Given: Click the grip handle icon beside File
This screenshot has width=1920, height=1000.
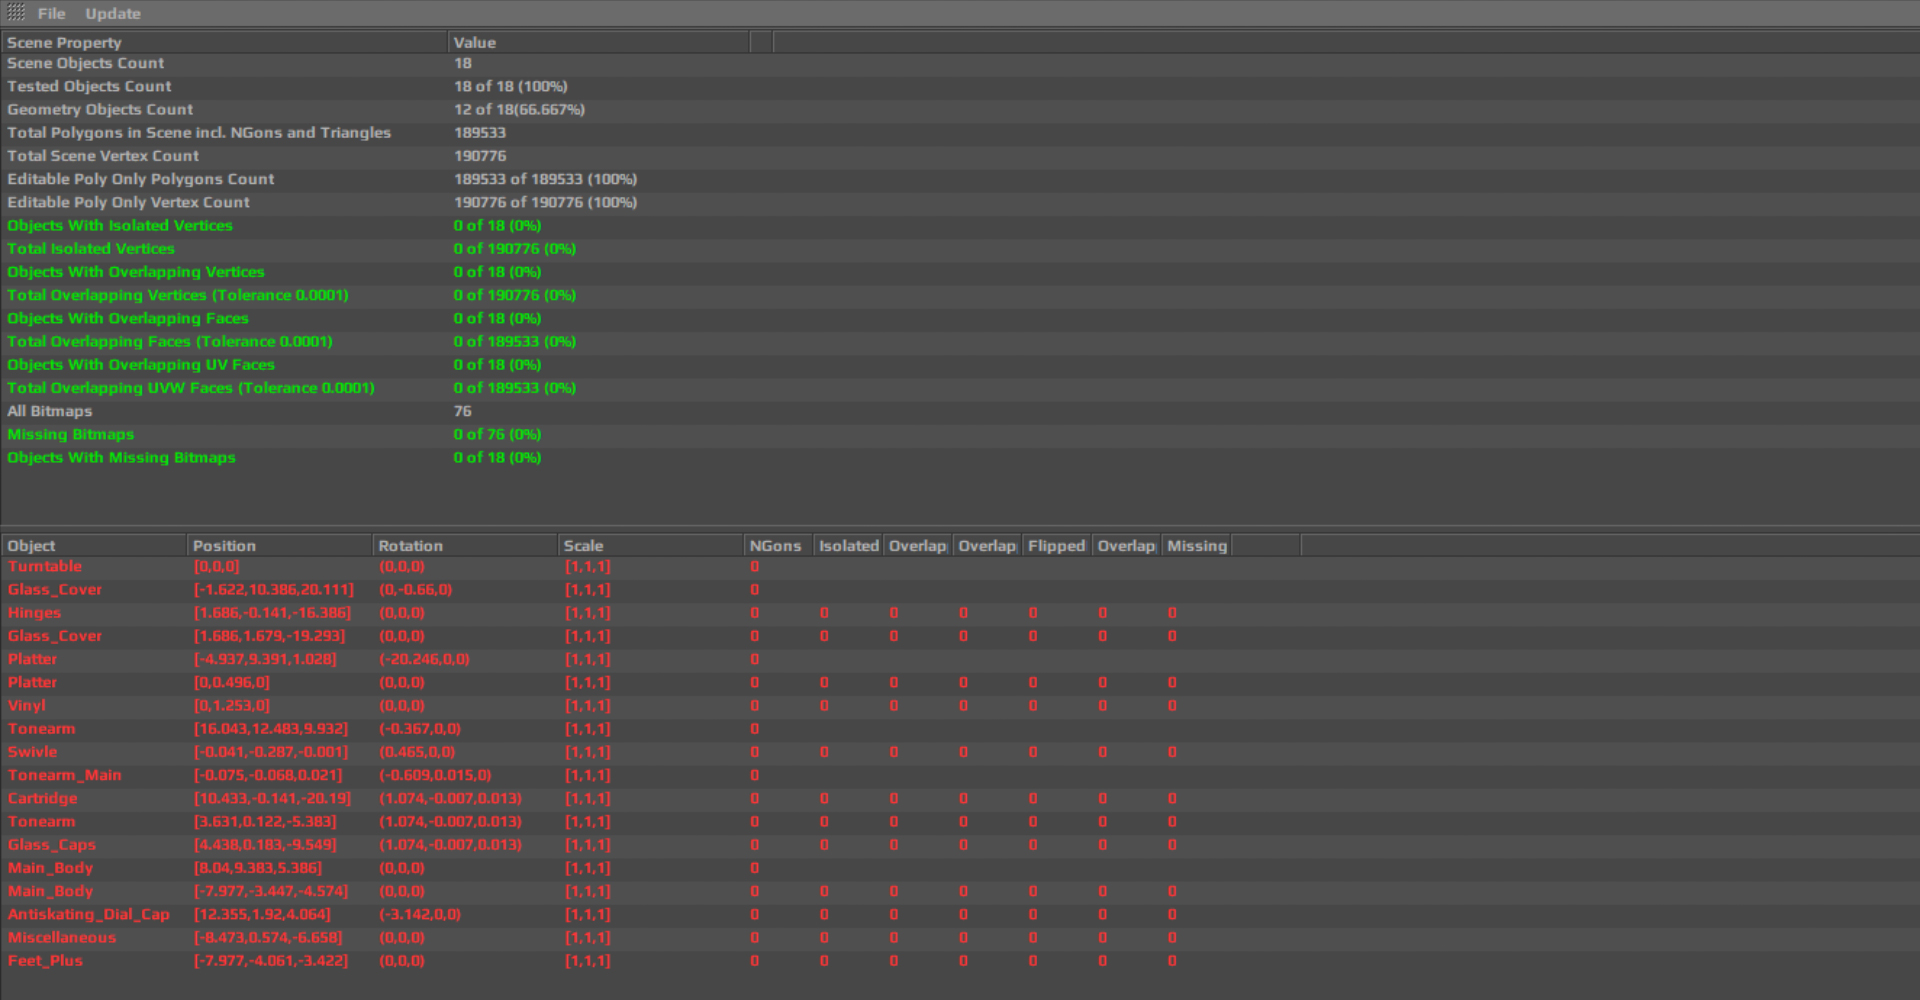Looking at the screenshot, I should coord(16,13).
